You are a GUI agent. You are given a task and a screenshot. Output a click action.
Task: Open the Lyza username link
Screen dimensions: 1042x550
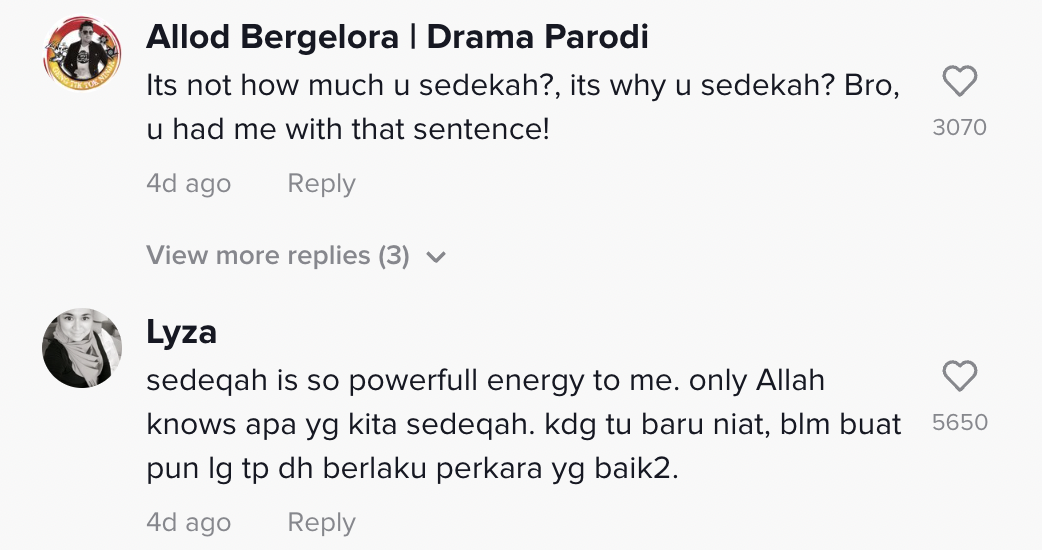[x=181, y=332]
